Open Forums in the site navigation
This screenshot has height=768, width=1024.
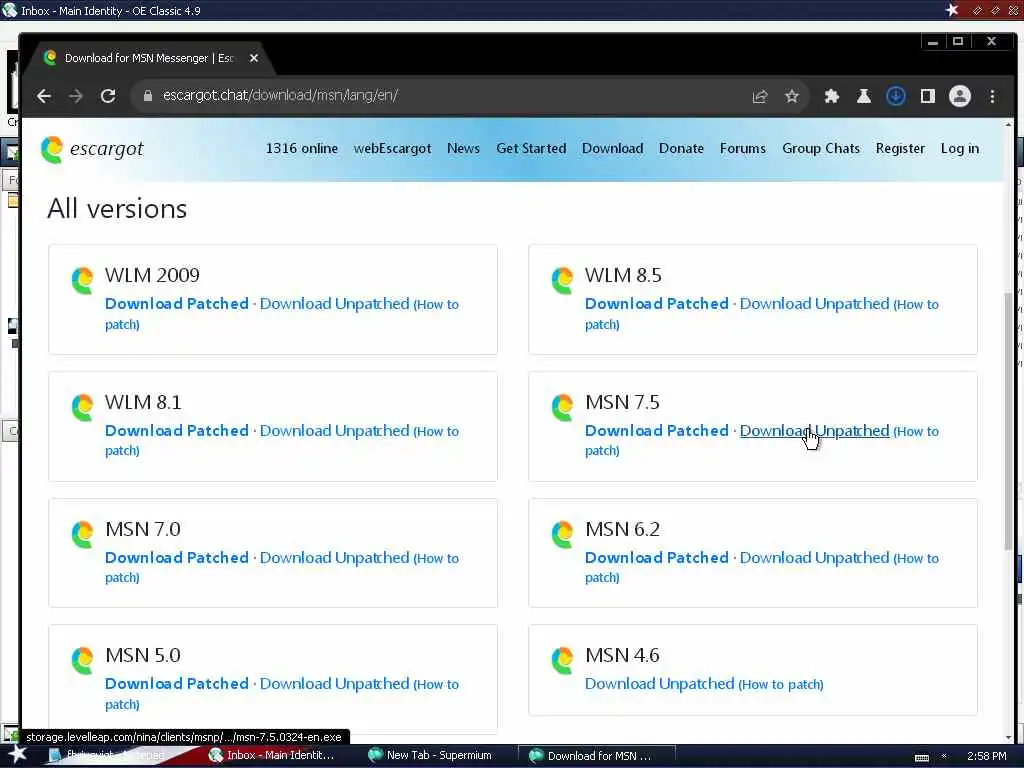coord(743,148)
